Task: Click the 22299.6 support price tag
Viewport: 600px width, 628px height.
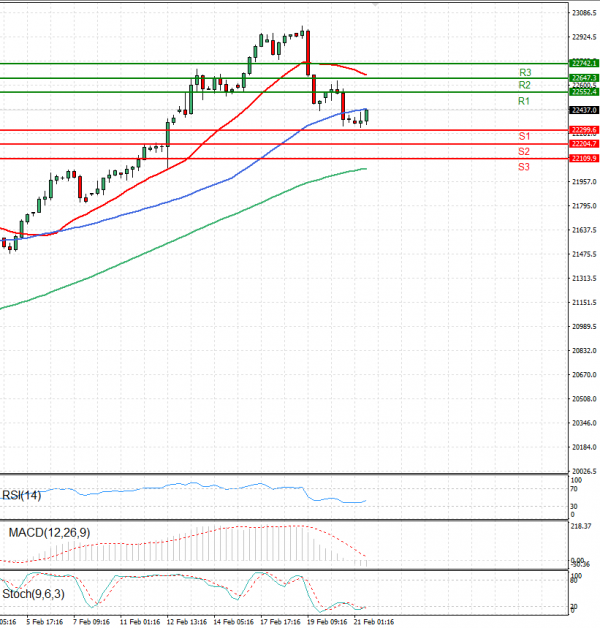Action: coord(584,130)
